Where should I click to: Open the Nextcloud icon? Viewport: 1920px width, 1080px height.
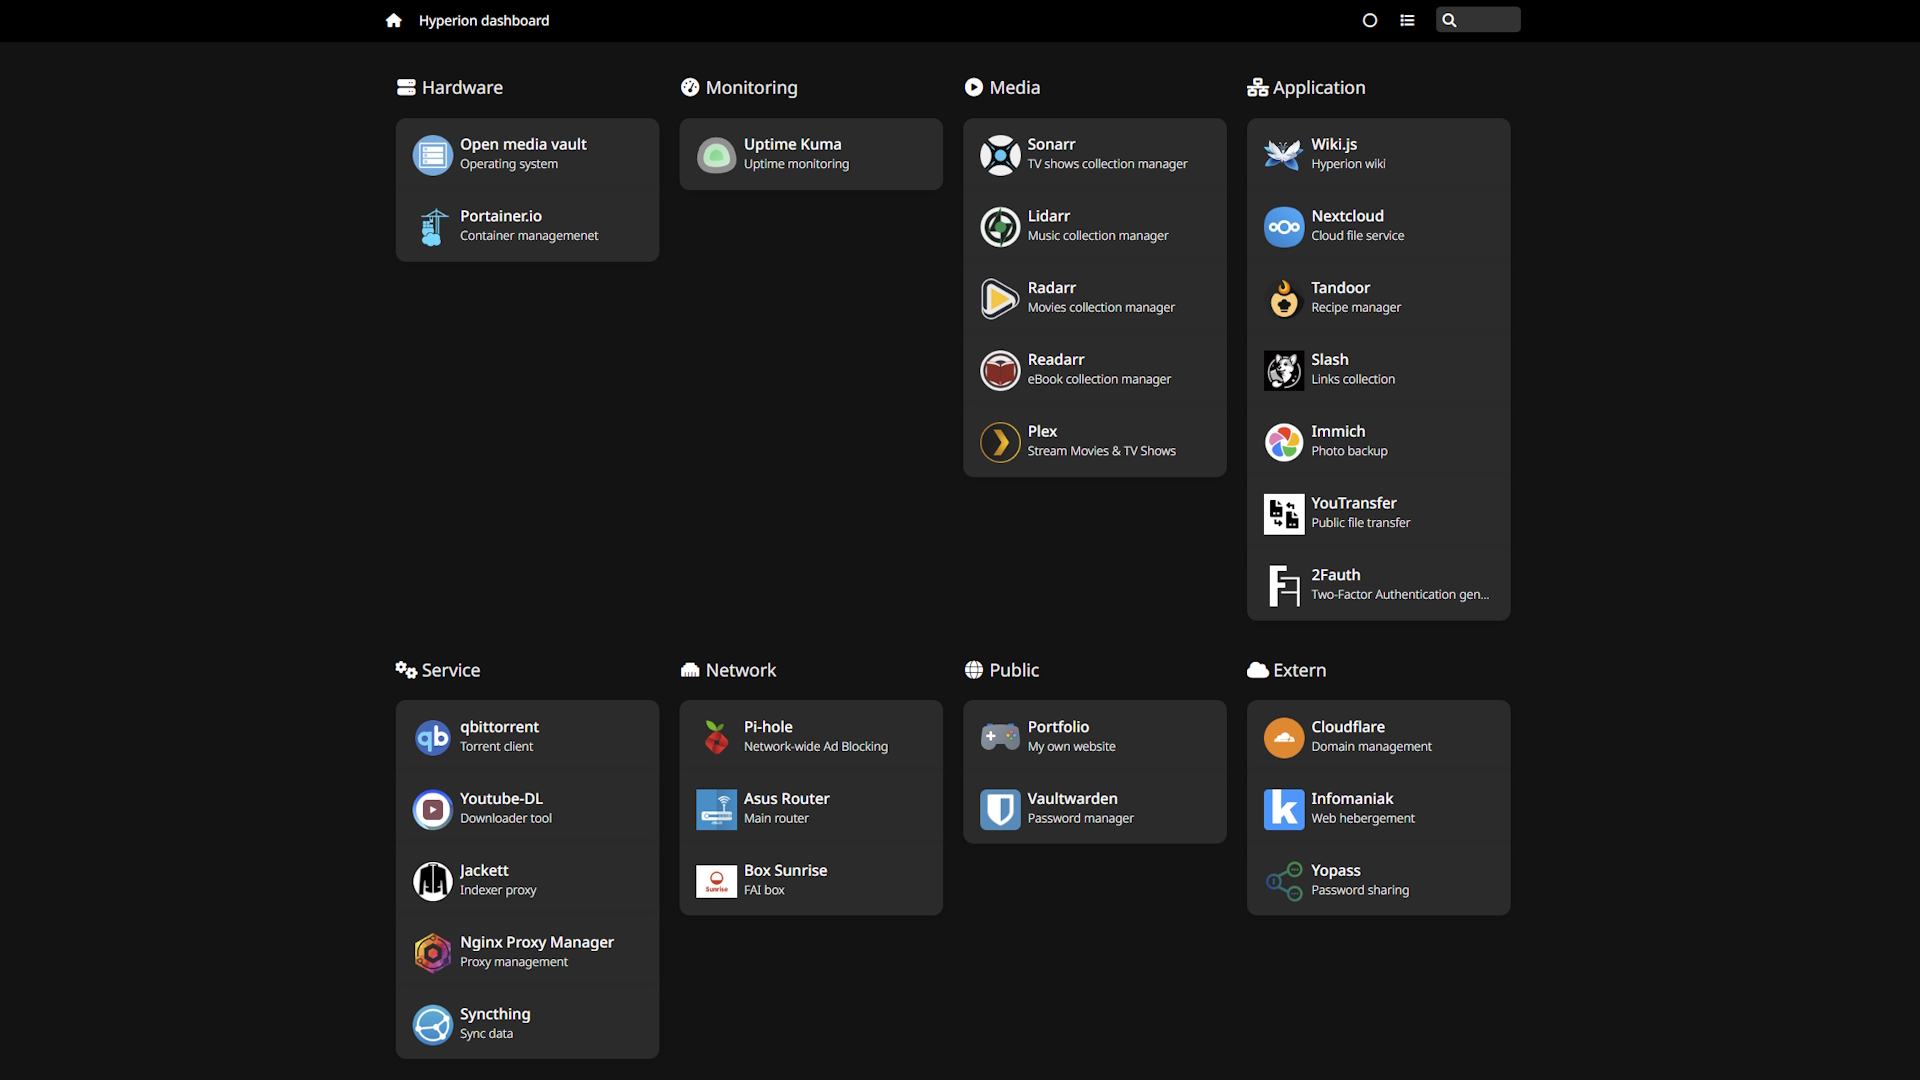coord(1284,227)
